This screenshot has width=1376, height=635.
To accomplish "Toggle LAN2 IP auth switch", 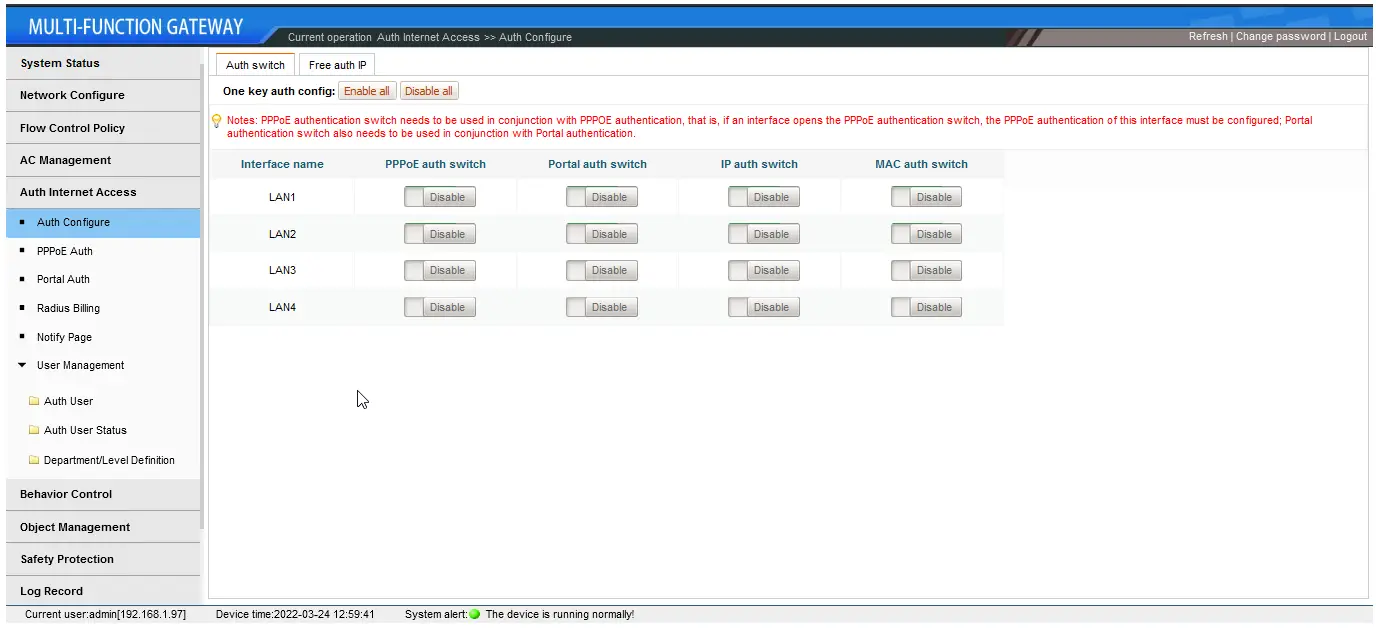I will (x=764, y=234).
